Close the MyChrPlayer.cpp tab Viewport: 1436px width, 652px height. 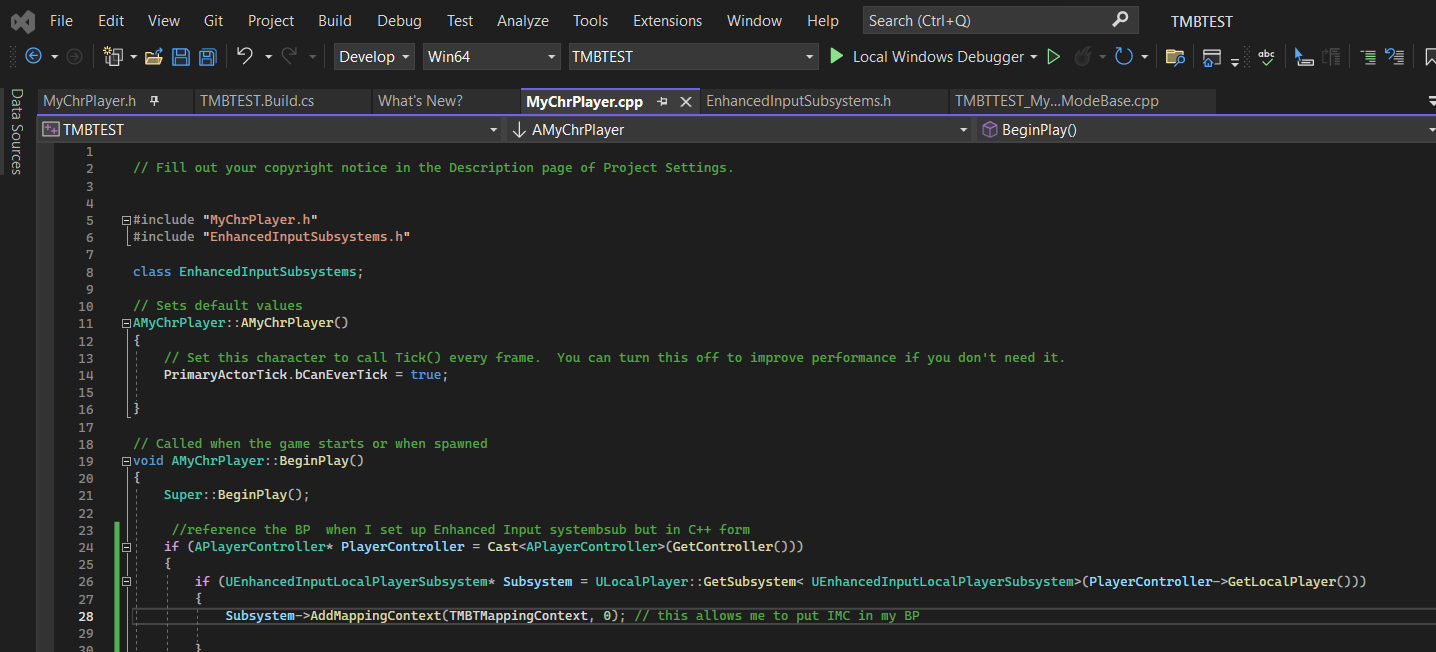coord(686,101)
